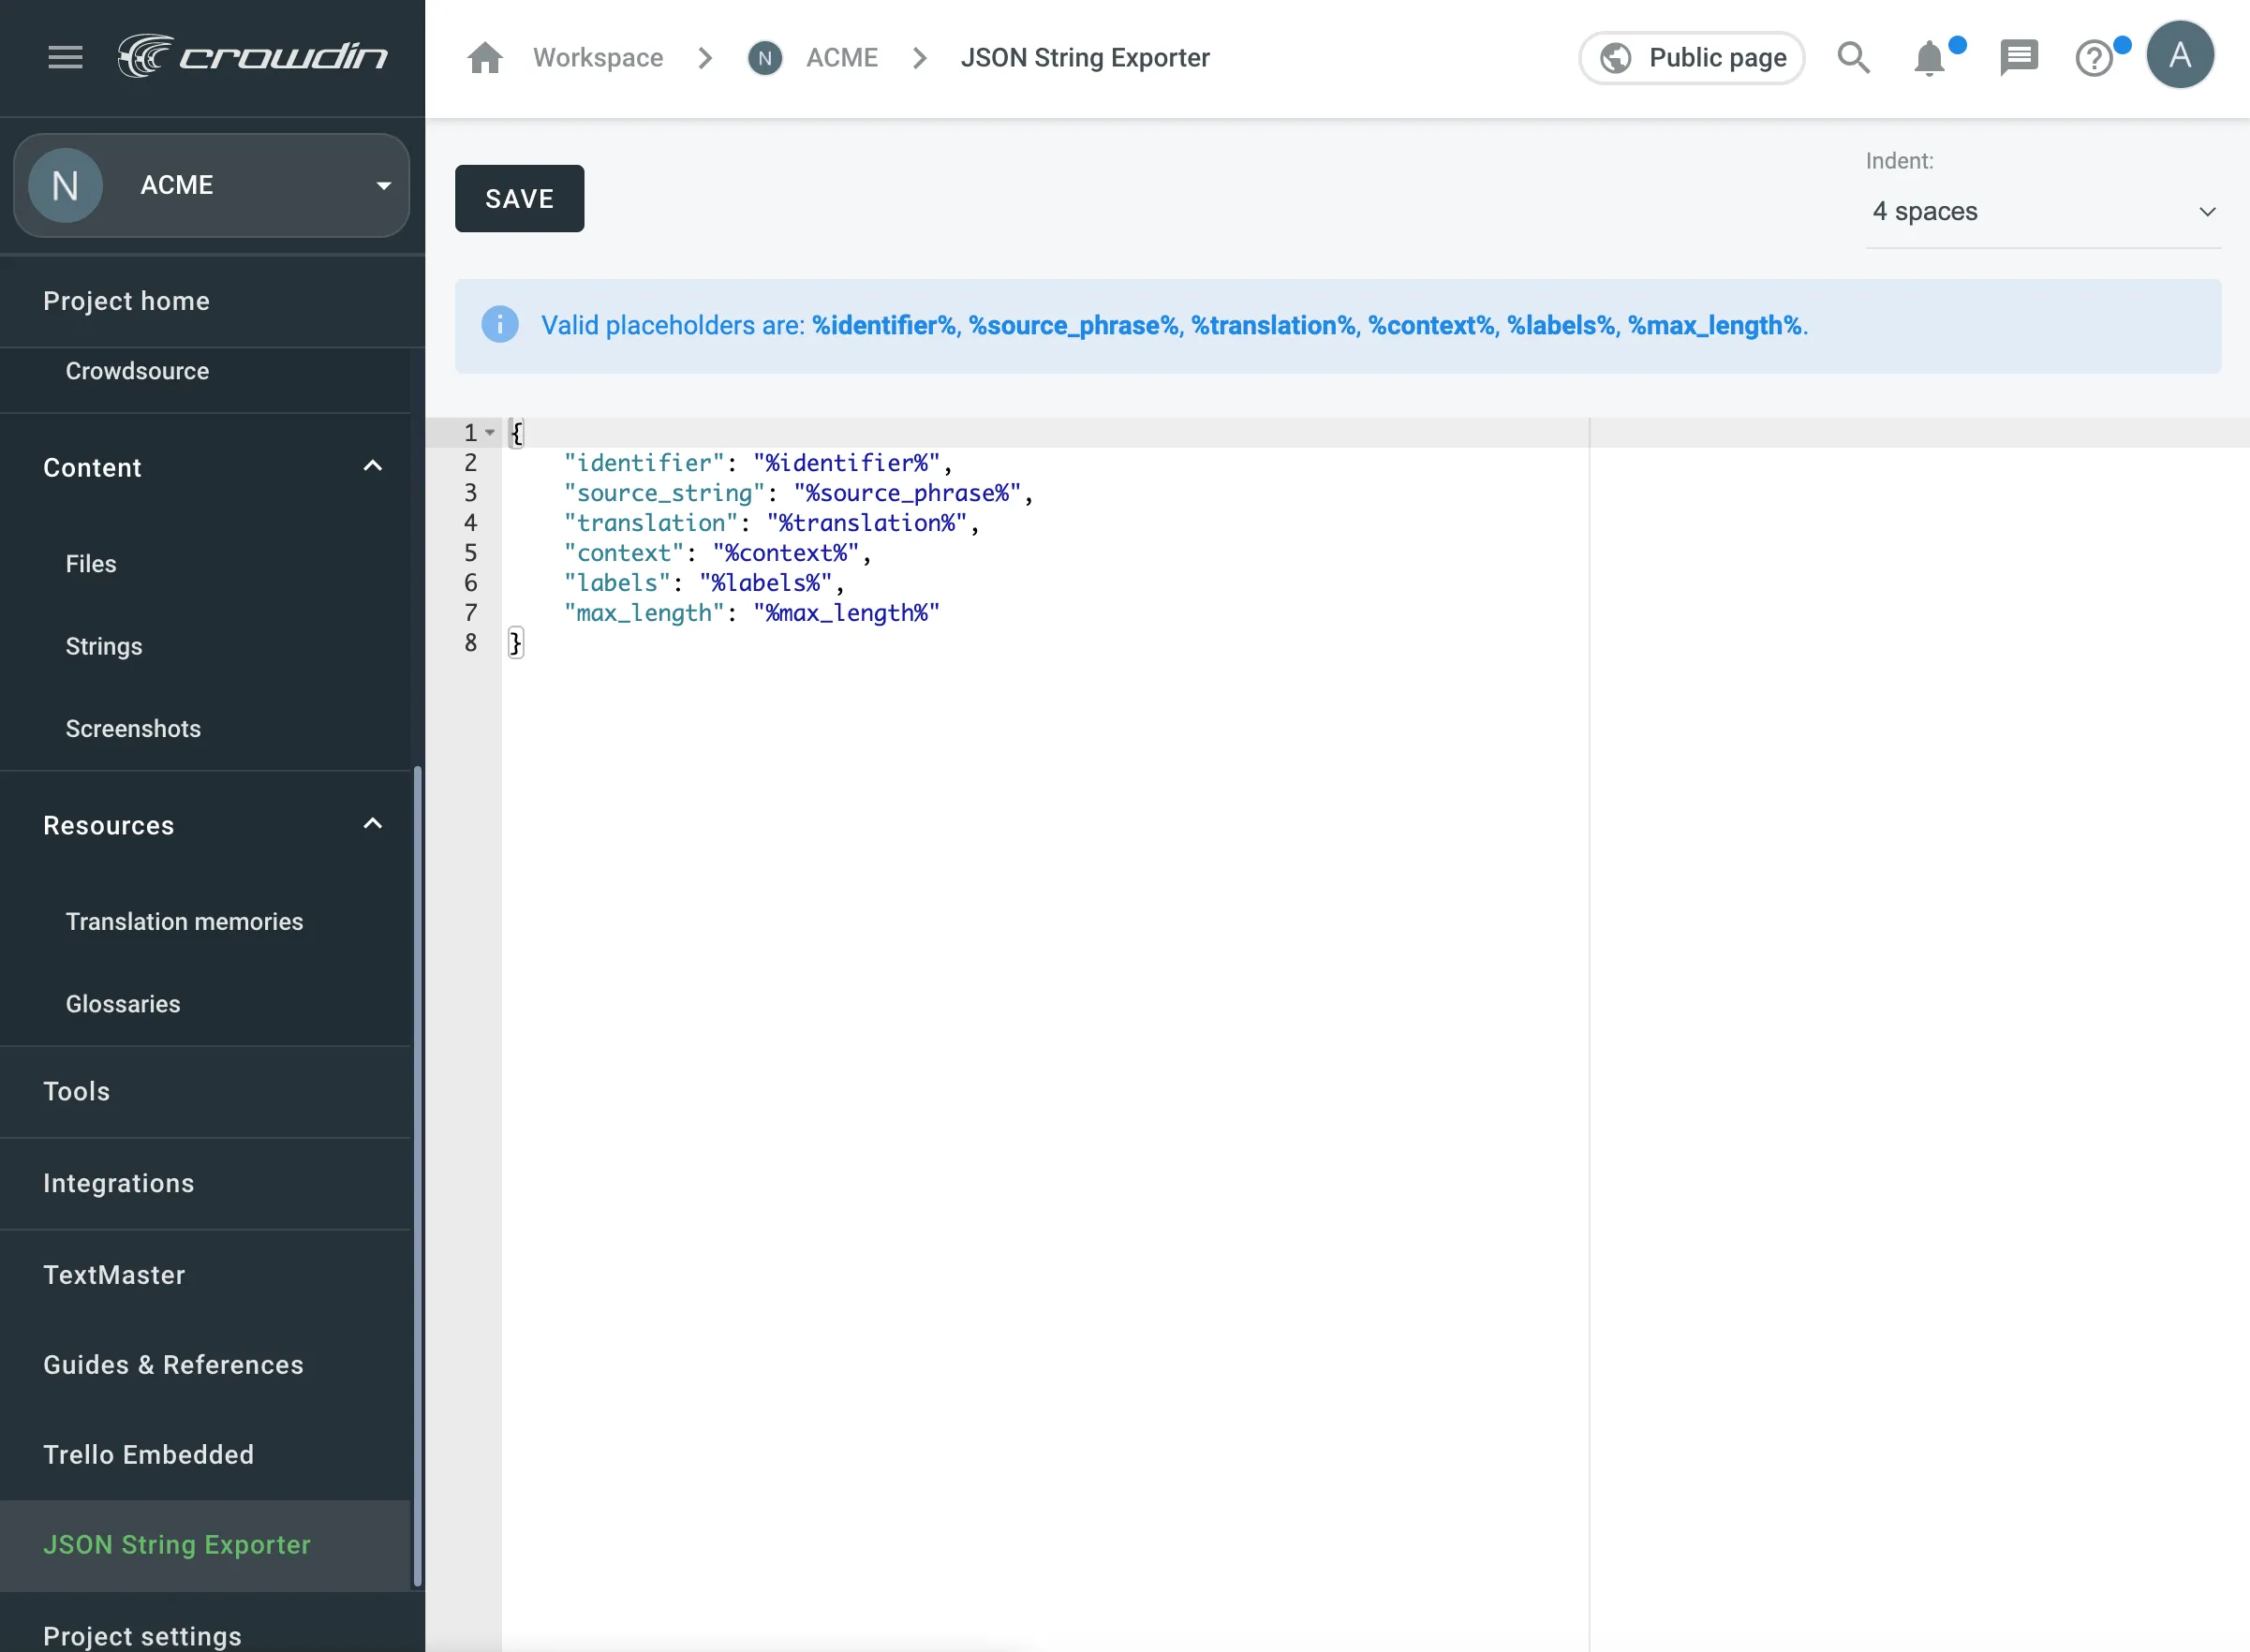Collapse the Resources section in sidebar
Viewport: 2250px width, 1652px height.
click(x=372, y=823)
